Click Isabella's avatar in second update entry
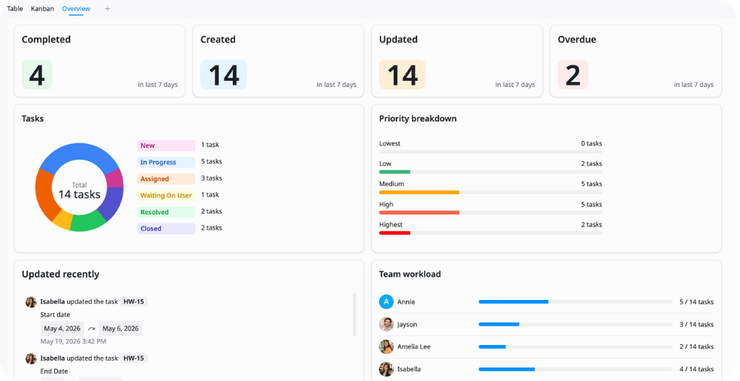 click(31, 359)
